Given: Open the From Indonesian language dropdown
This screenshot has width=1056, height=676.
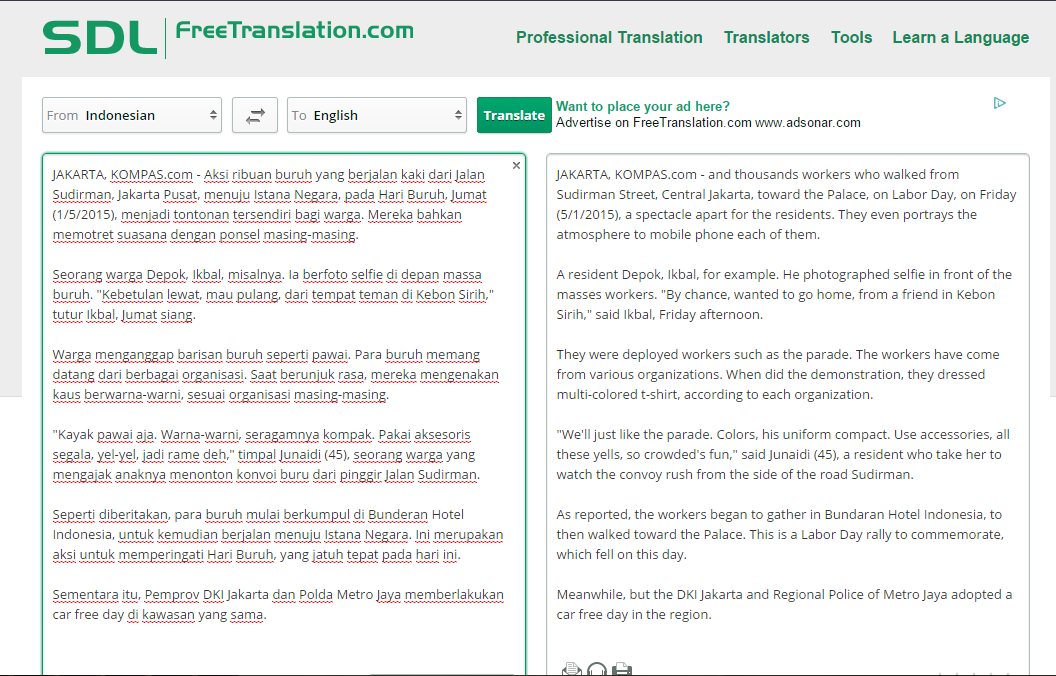Looking at the screenshot, I should [132, 115].
